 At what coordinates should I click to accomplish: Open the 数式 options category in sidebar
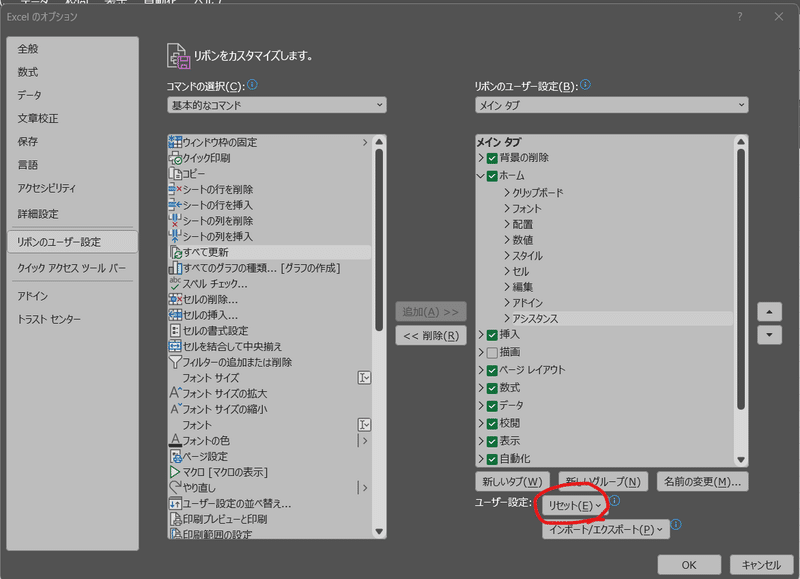pyautogui.click(x=72, y=72)
